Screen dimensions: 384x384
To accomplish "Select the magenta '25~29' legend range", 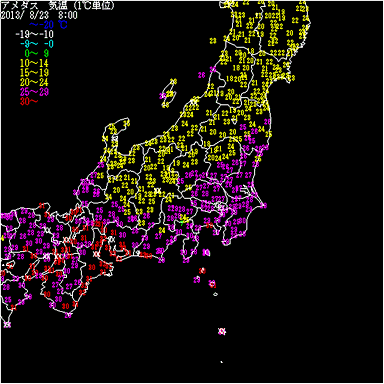I will point(34,92).
